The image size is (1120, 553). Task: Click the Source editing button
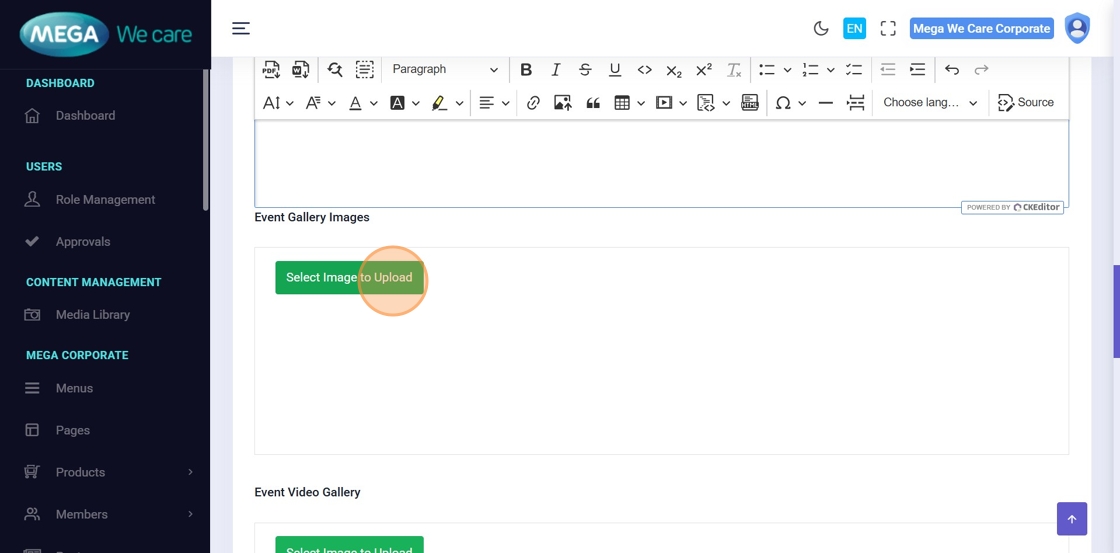(1026, 103)
